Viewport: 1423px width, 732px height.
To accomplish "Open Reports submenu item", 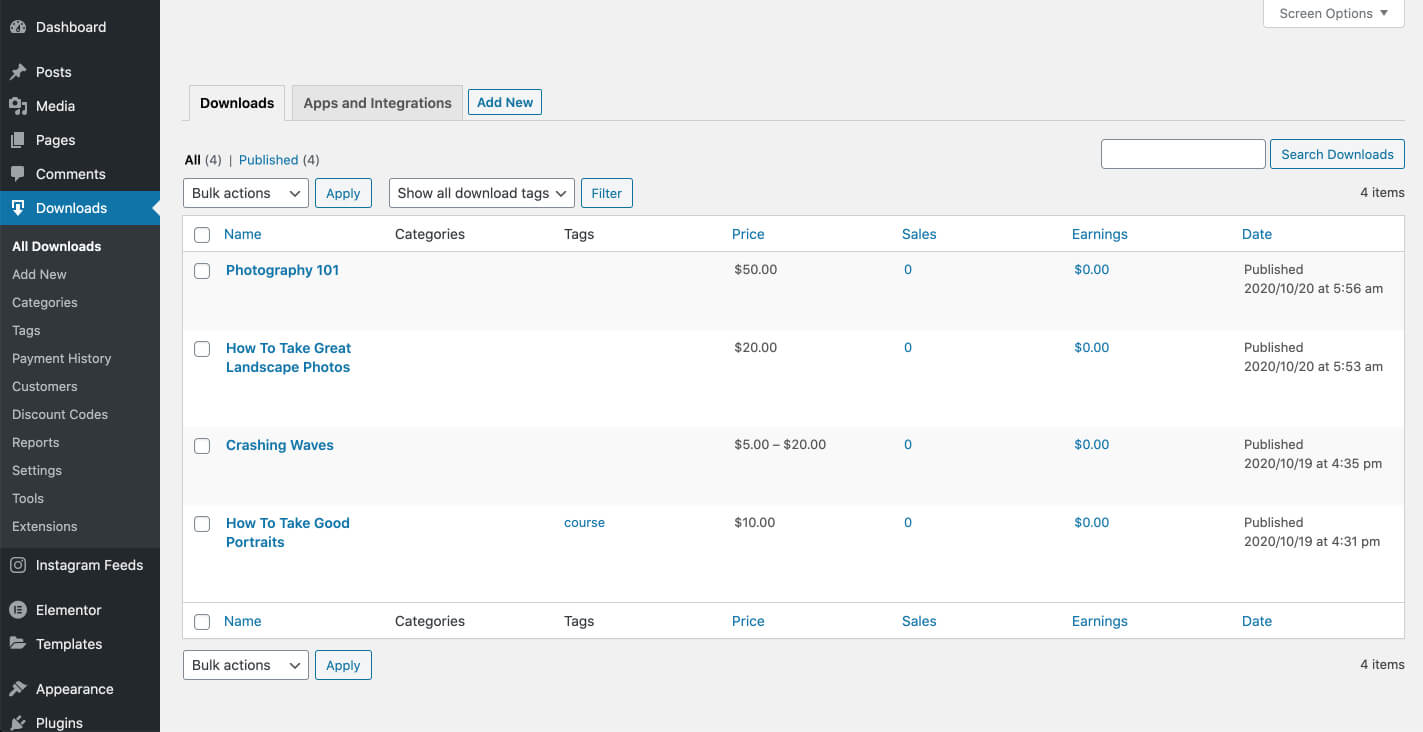I will [35, 442].
